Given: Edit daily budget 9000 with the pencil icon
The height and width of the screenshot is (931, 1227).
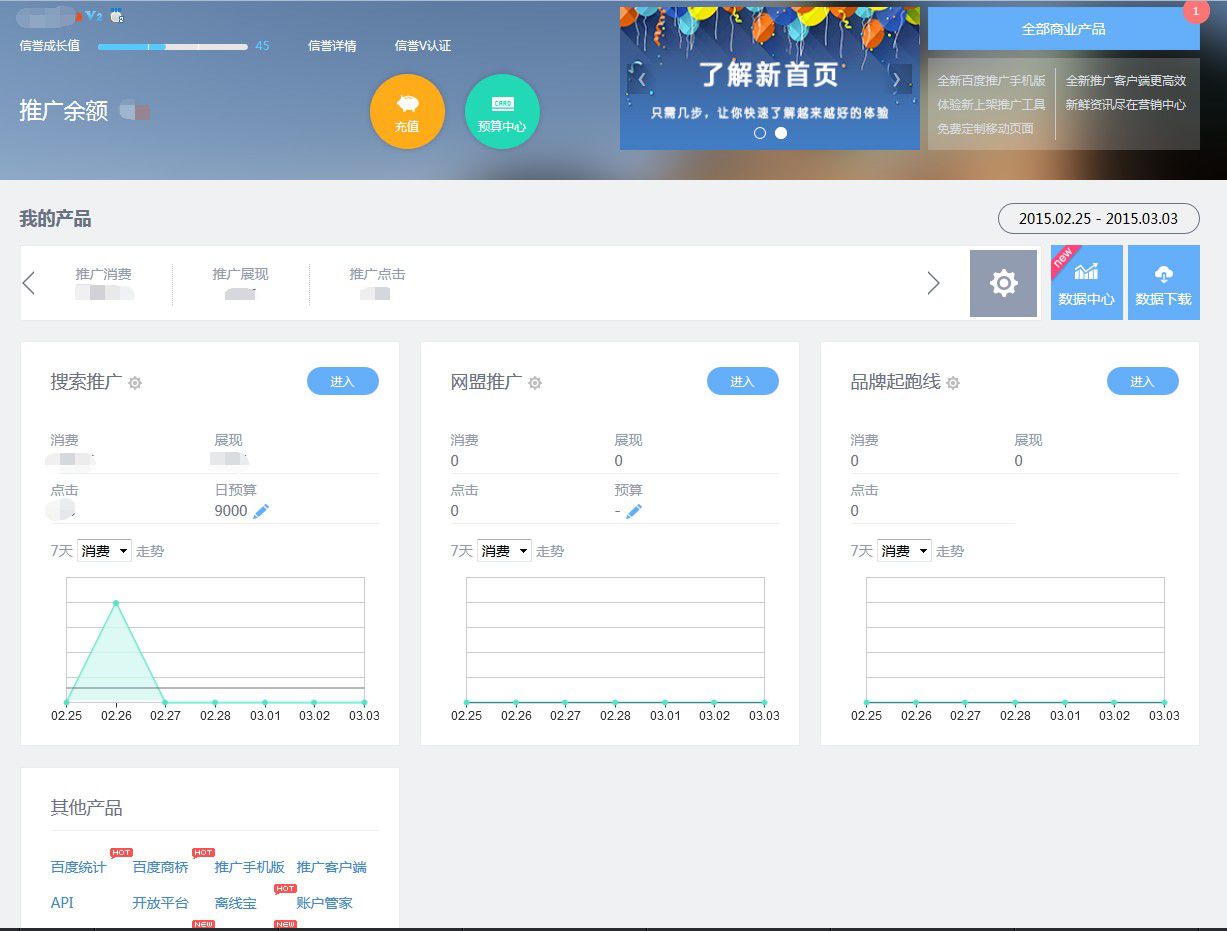Looking at the screenshot, I should pos(261,510).
